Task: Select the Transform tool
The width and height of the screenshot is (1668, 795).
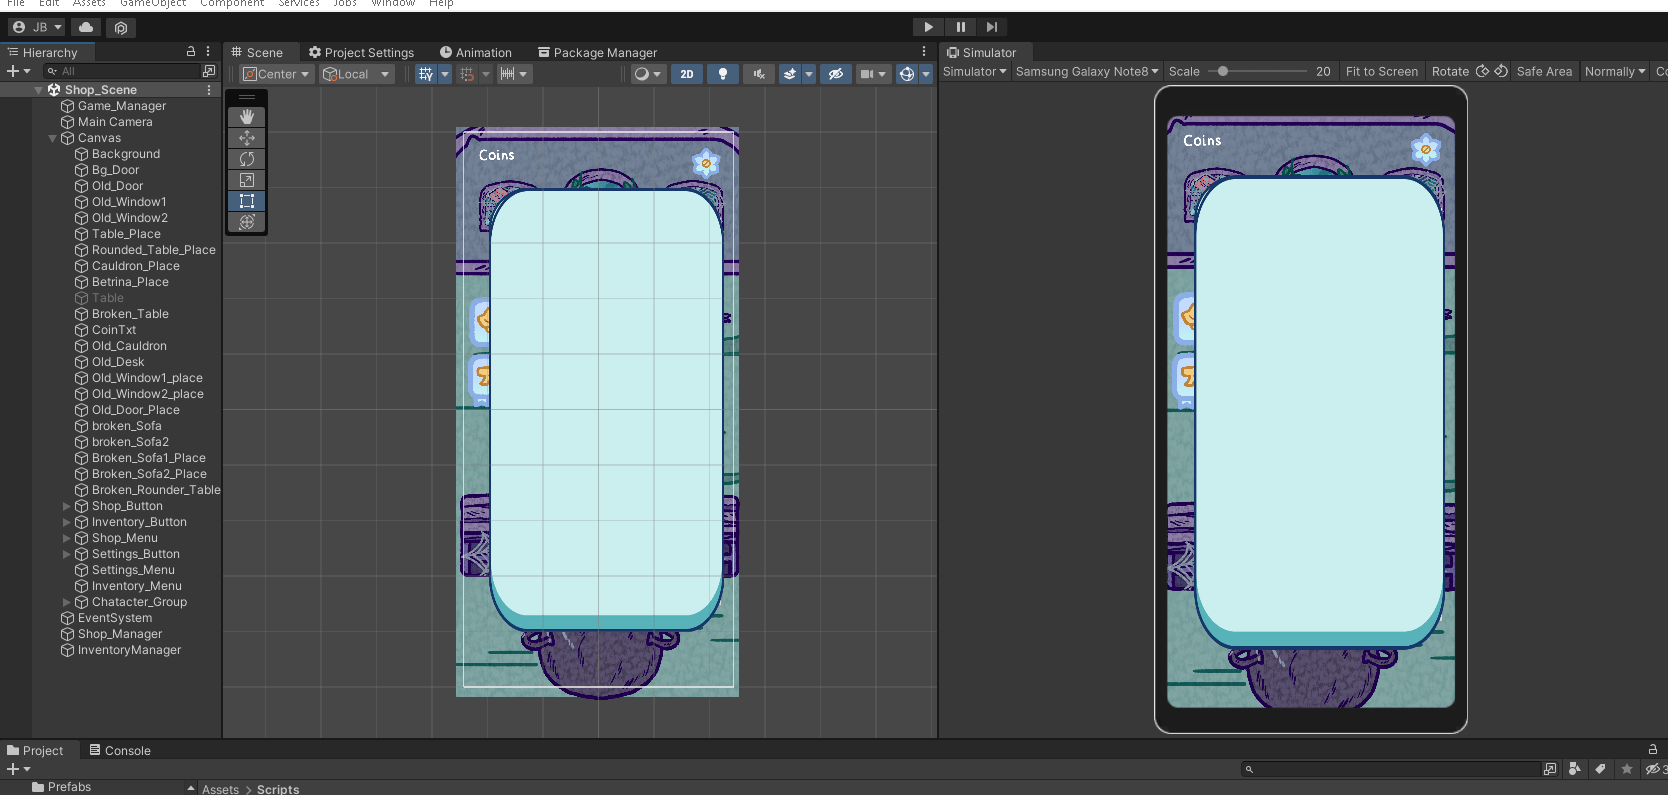Action: click(247, 222)
